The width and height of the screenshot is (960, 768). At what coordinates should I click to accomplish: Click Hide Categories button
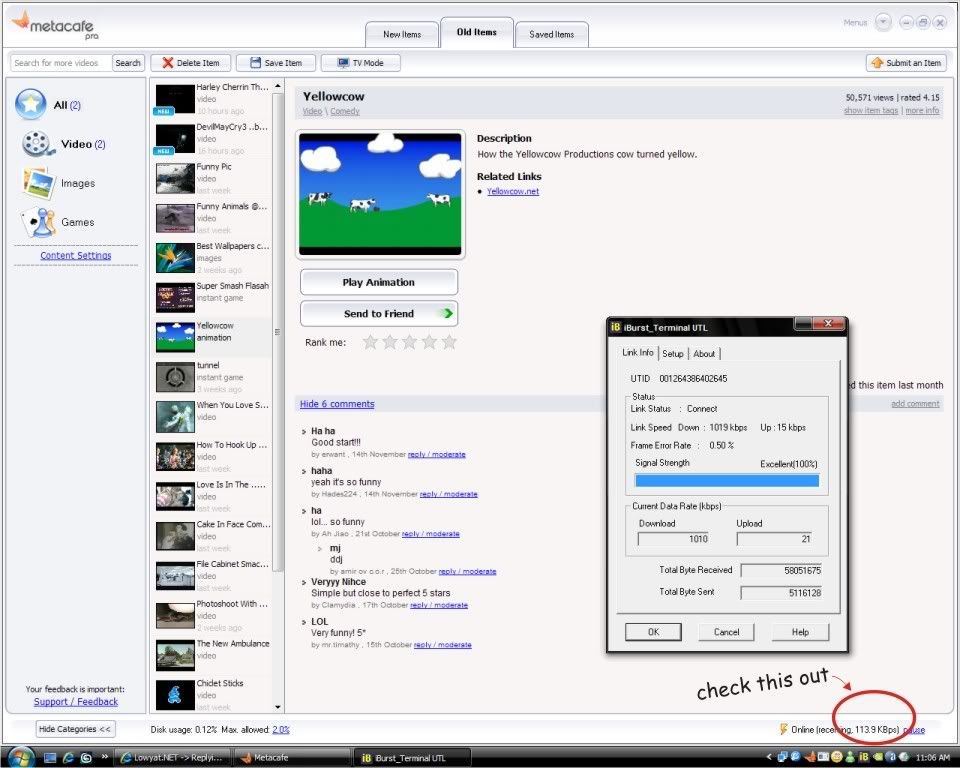point(75,729)
